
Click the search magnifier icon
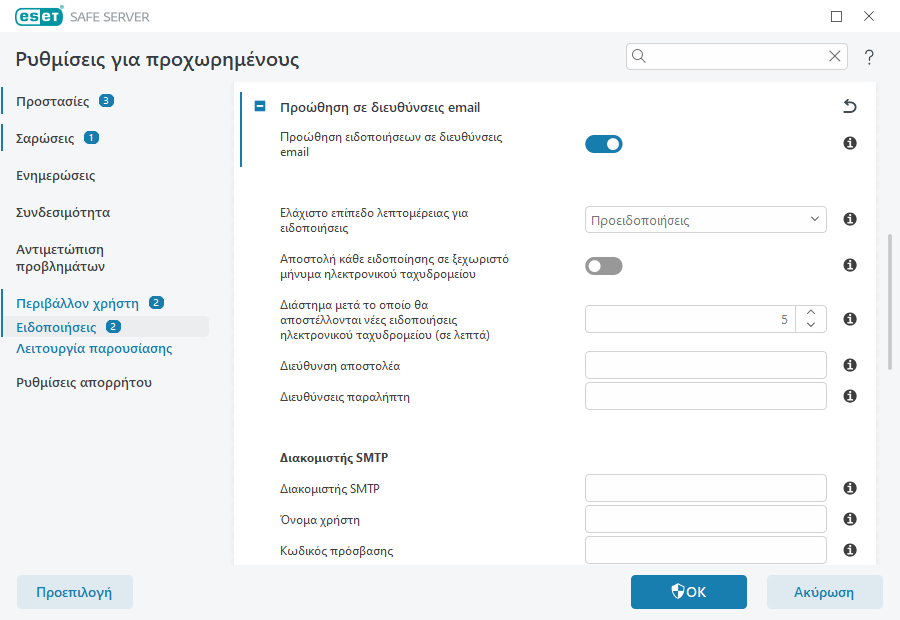pyautogui.click(x=640, y=56)
